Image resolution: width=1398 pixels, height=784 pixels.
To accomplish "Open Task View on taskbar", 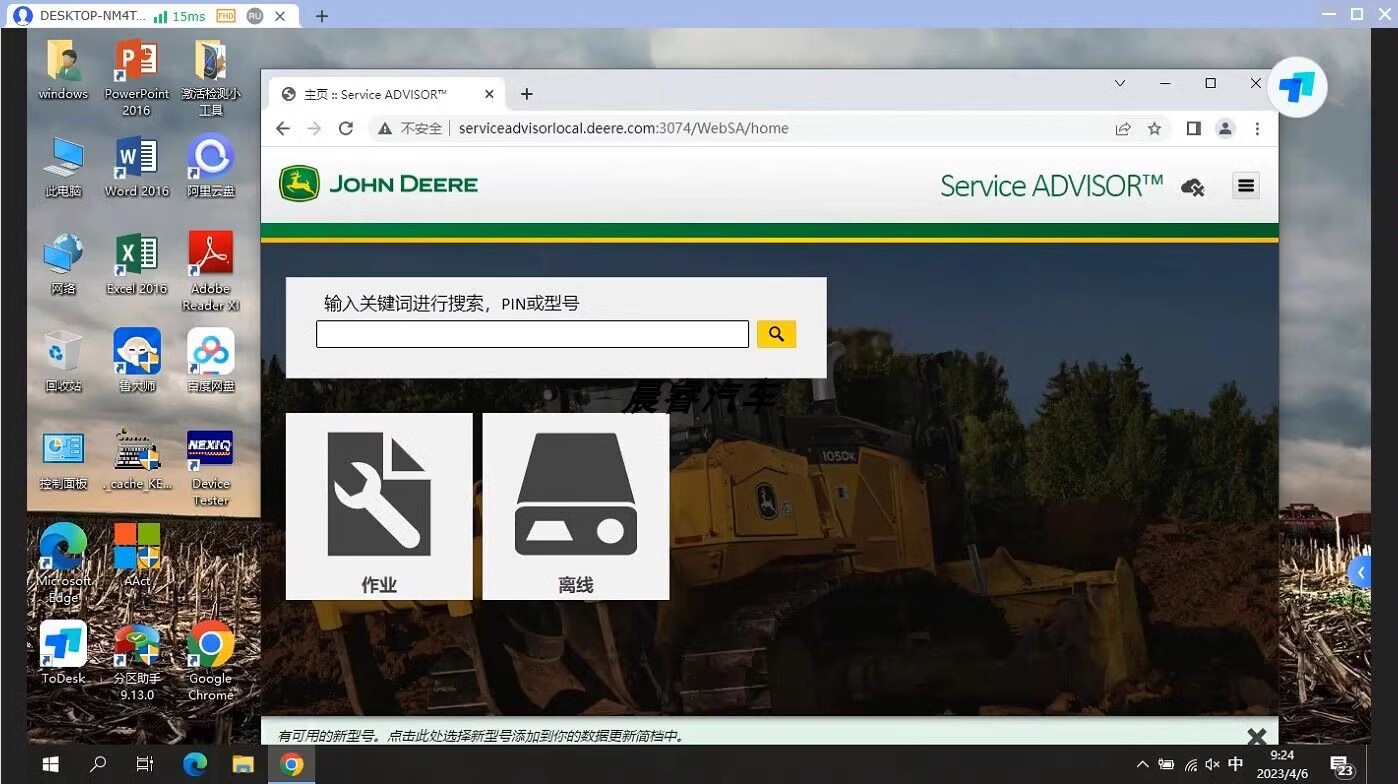I will [x=145, y=765].
